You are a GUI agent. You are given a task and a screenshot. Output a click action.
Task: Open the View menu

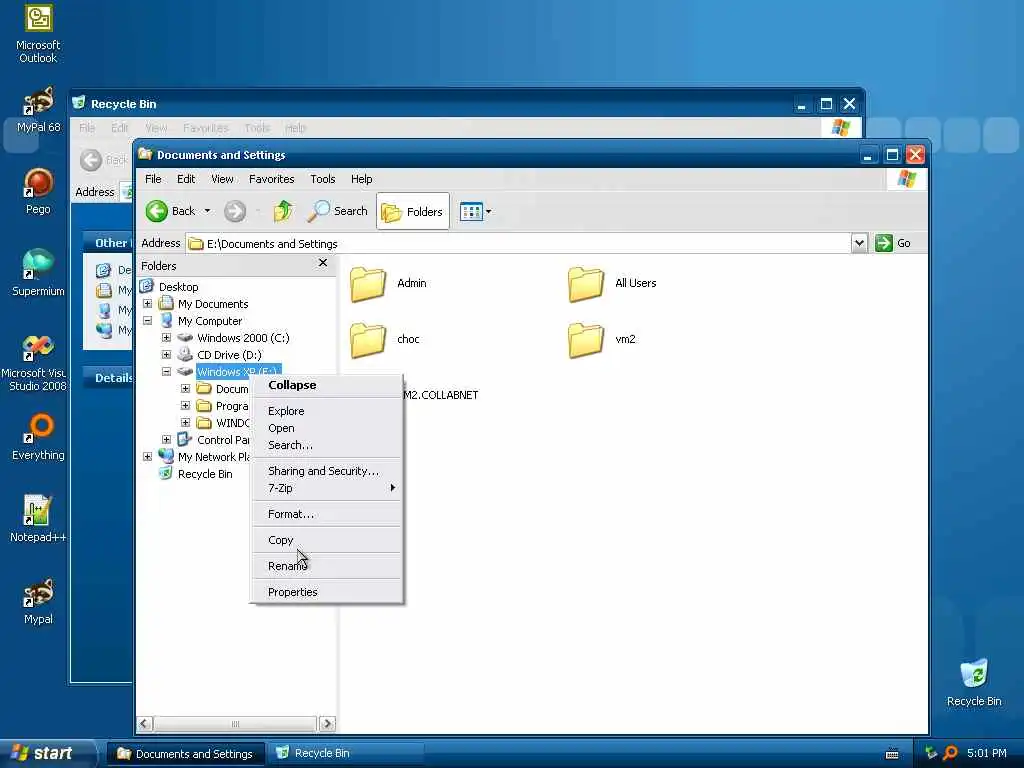222,179
